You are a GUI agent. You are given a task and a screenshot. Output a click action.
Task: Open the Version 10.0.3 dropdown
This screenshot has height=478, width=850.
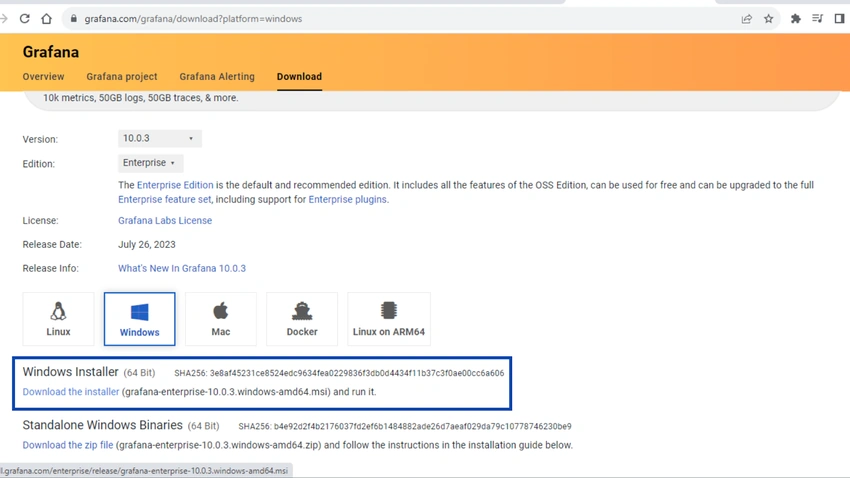tap(159, 138)
